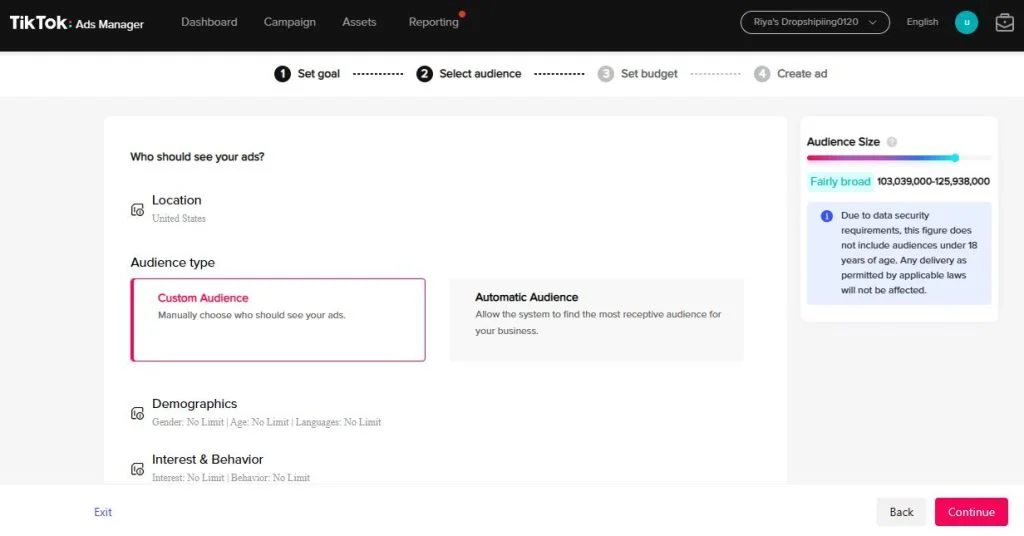Click the Back button

(x=901, y=512)
